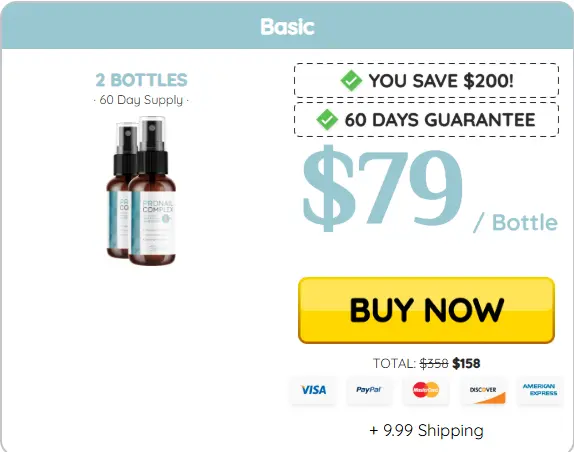The image size is (574, 452).
Task: Select the 60 Day Supply text
Action: 141,100
